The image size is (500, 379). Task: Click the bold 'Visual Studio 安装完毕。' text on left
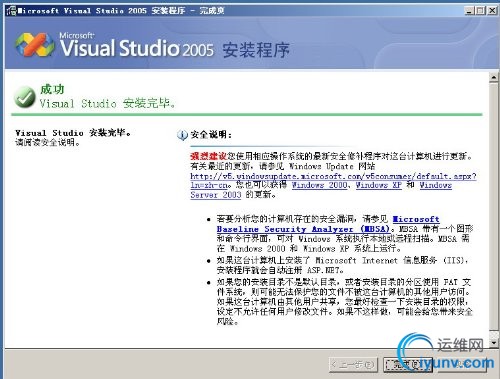click(73, 133)
